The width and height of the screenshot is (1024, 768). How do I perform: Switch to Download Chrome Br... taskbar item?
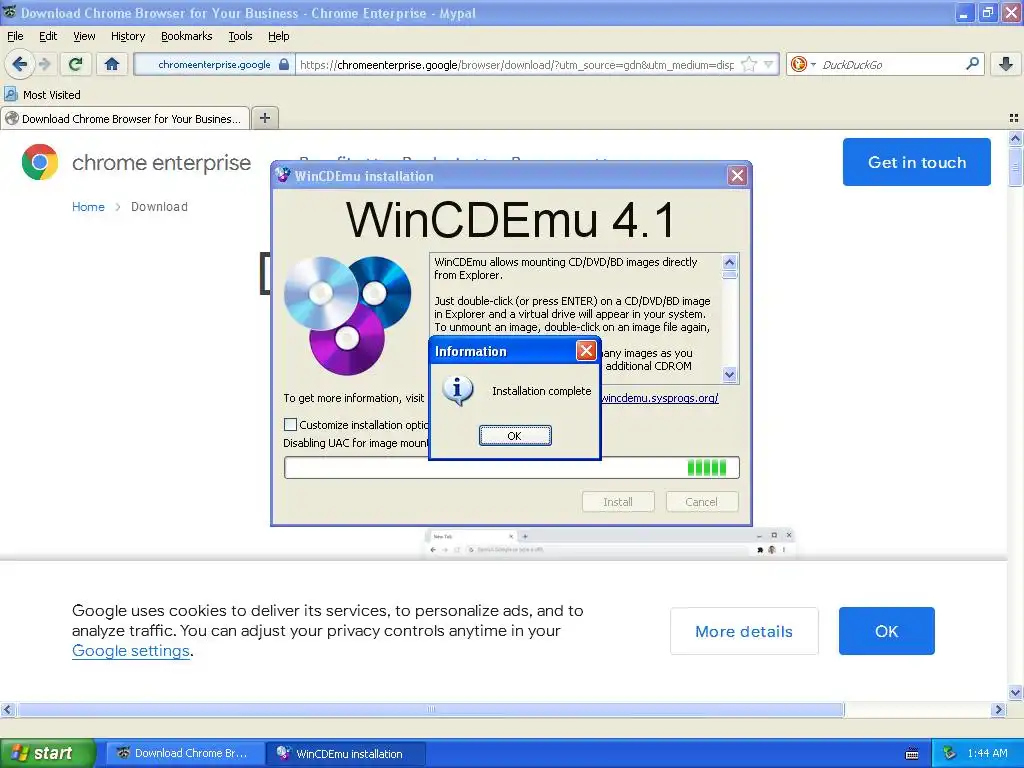click(185, 753)
